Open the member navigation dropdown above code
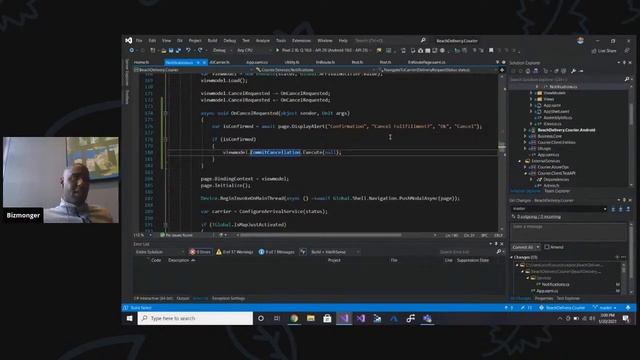 [439, 70]
